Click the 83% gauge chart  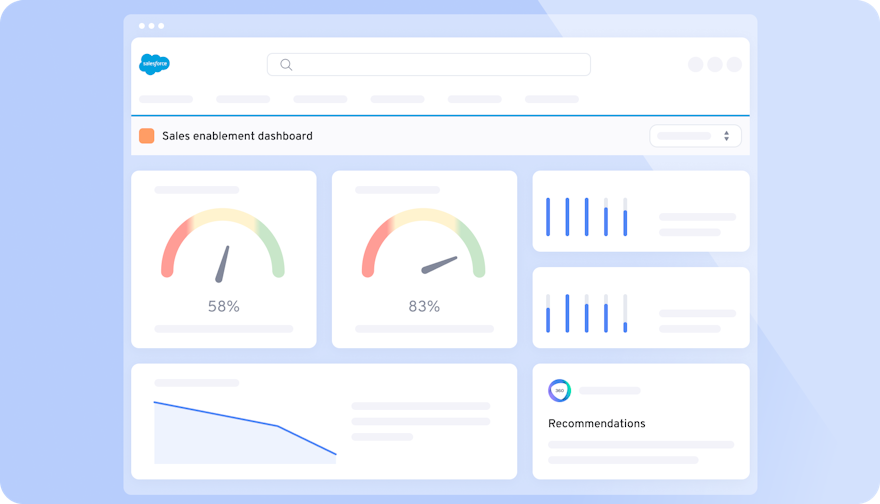tap(424, 245)
